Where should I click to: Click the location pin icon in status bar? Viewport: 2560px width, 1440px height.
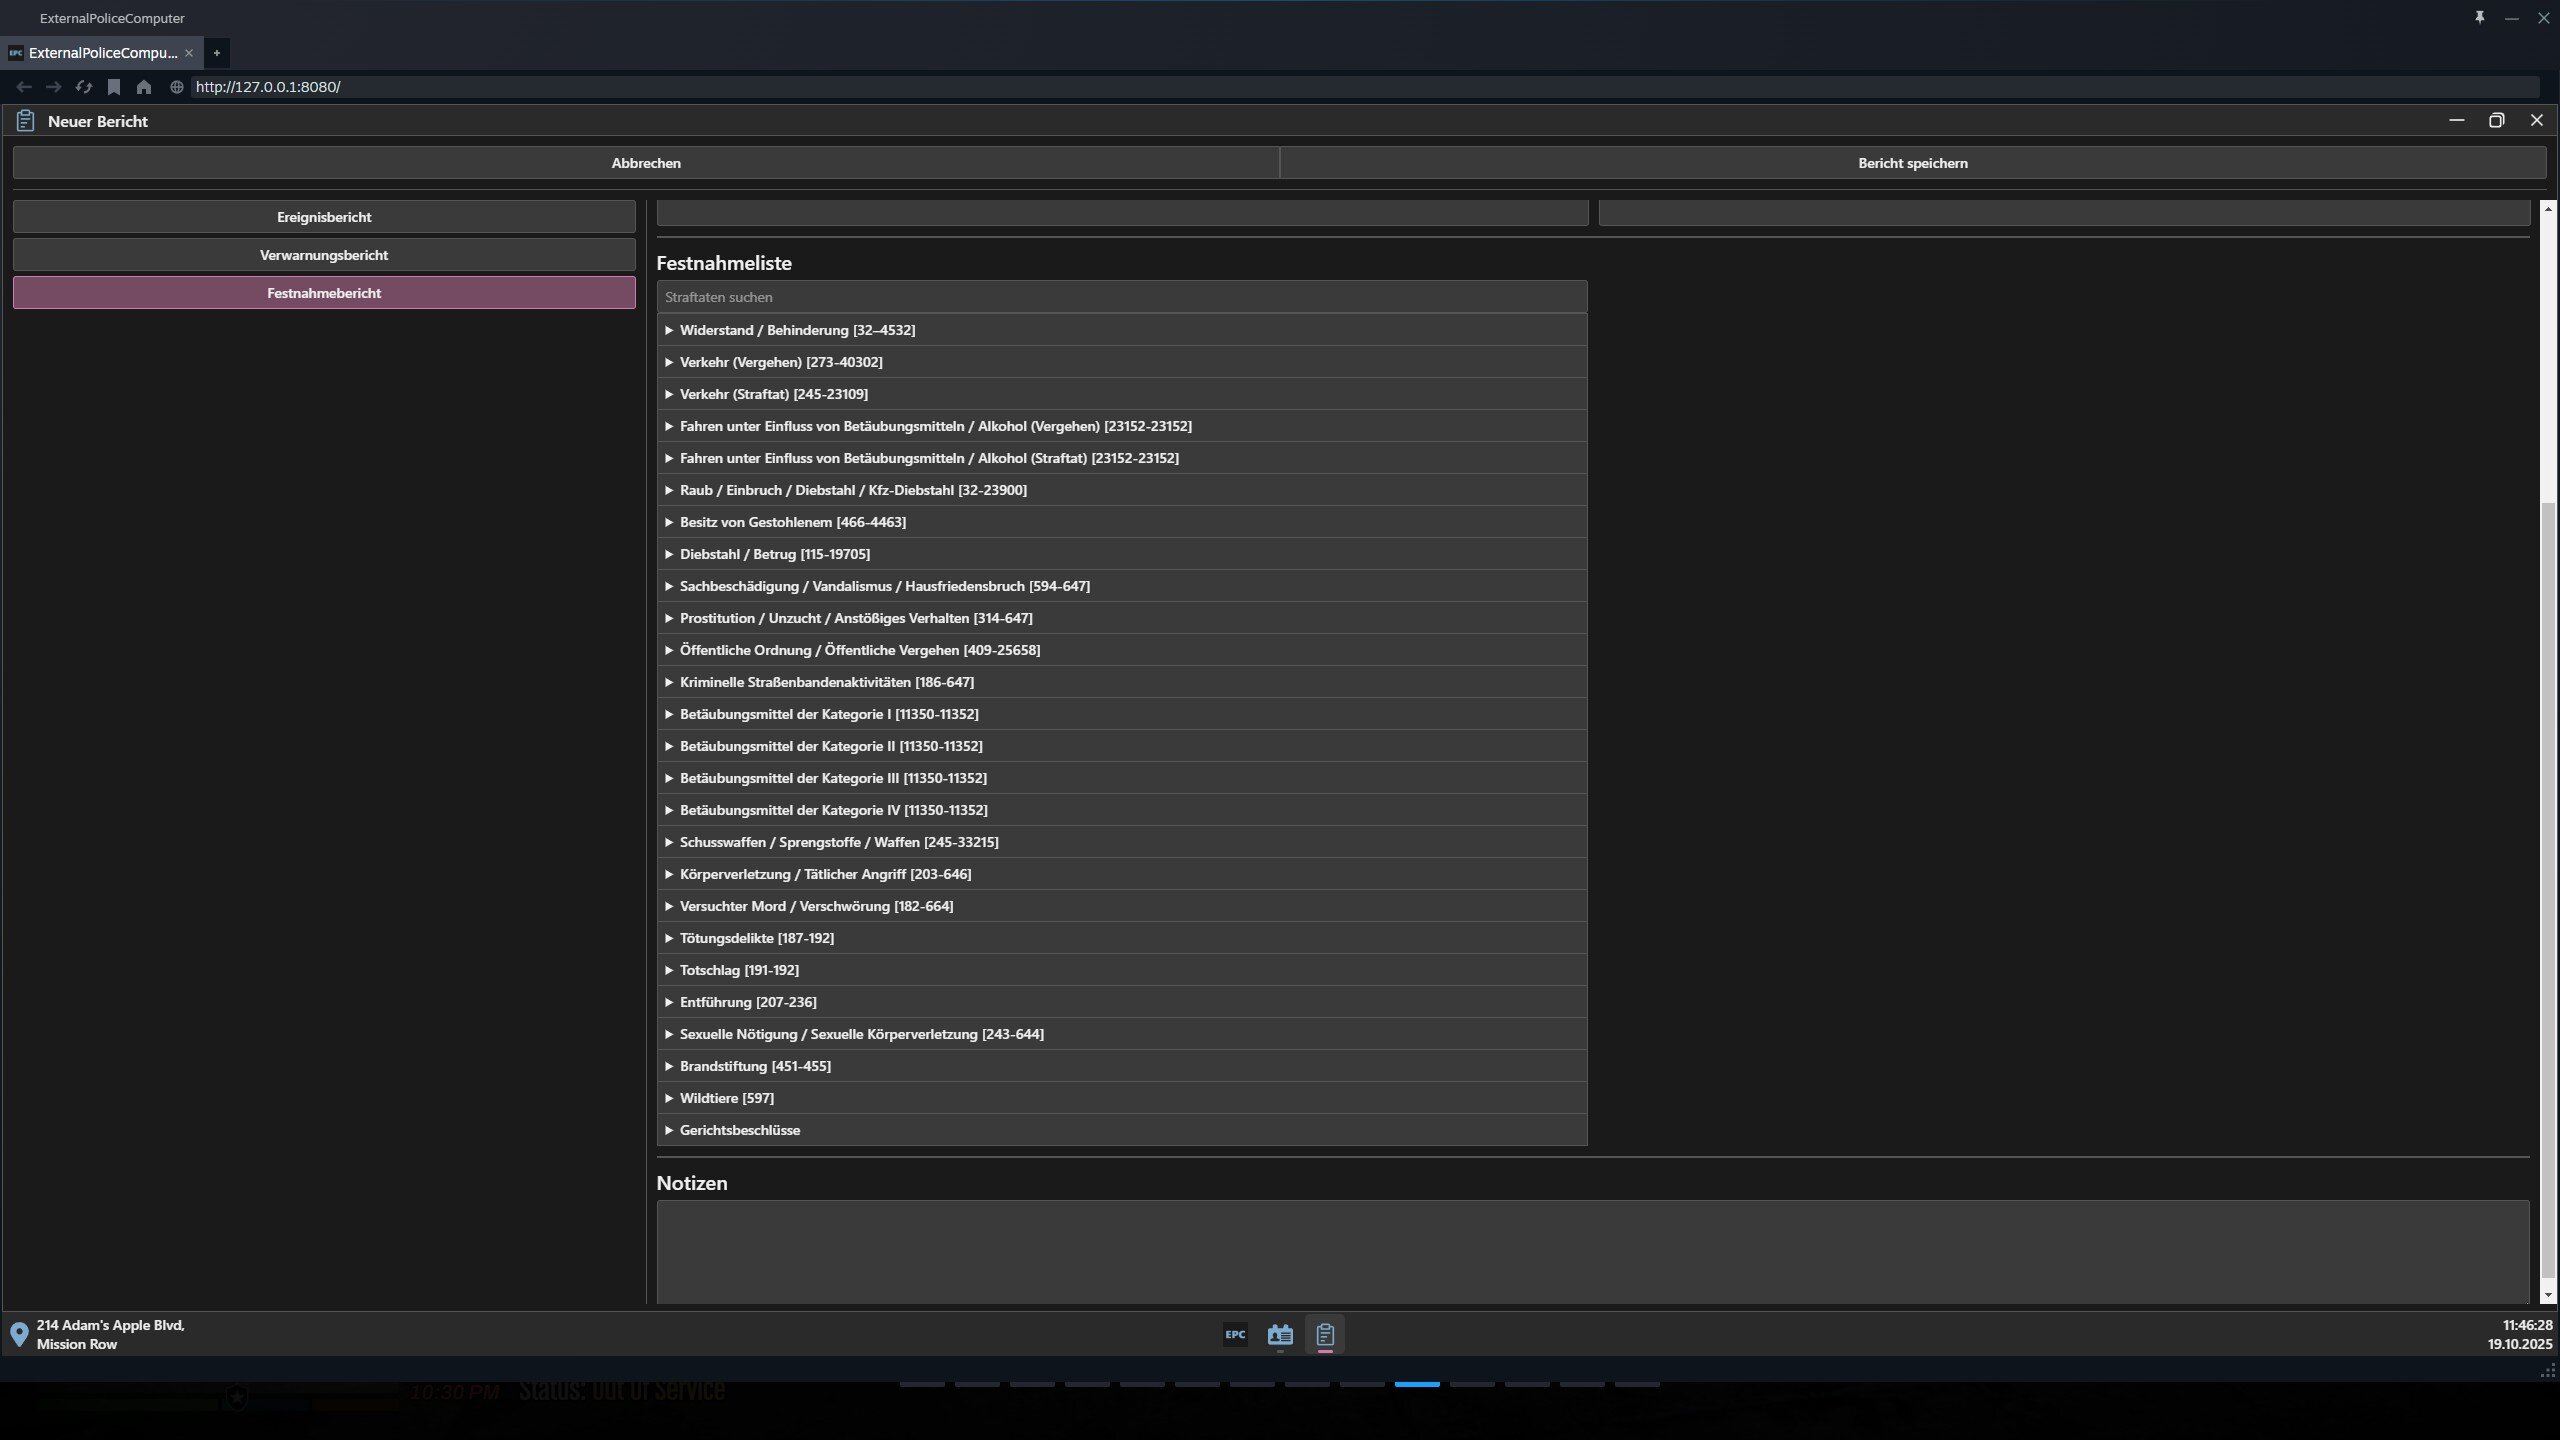point(19,1334)
